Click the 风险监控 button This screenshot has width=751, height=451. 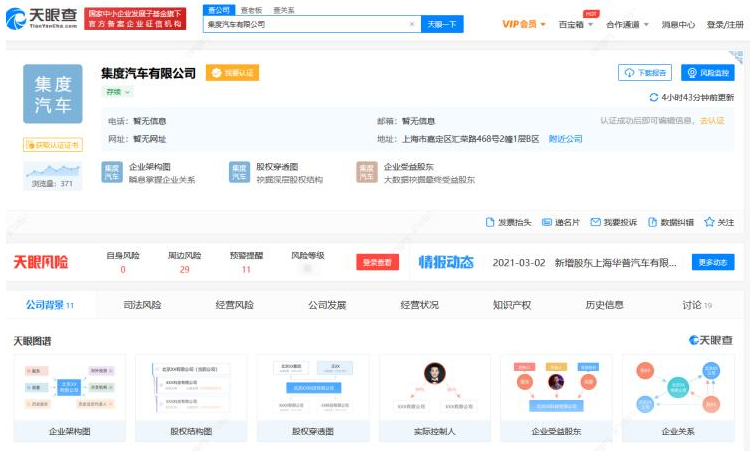pos(708,73)
